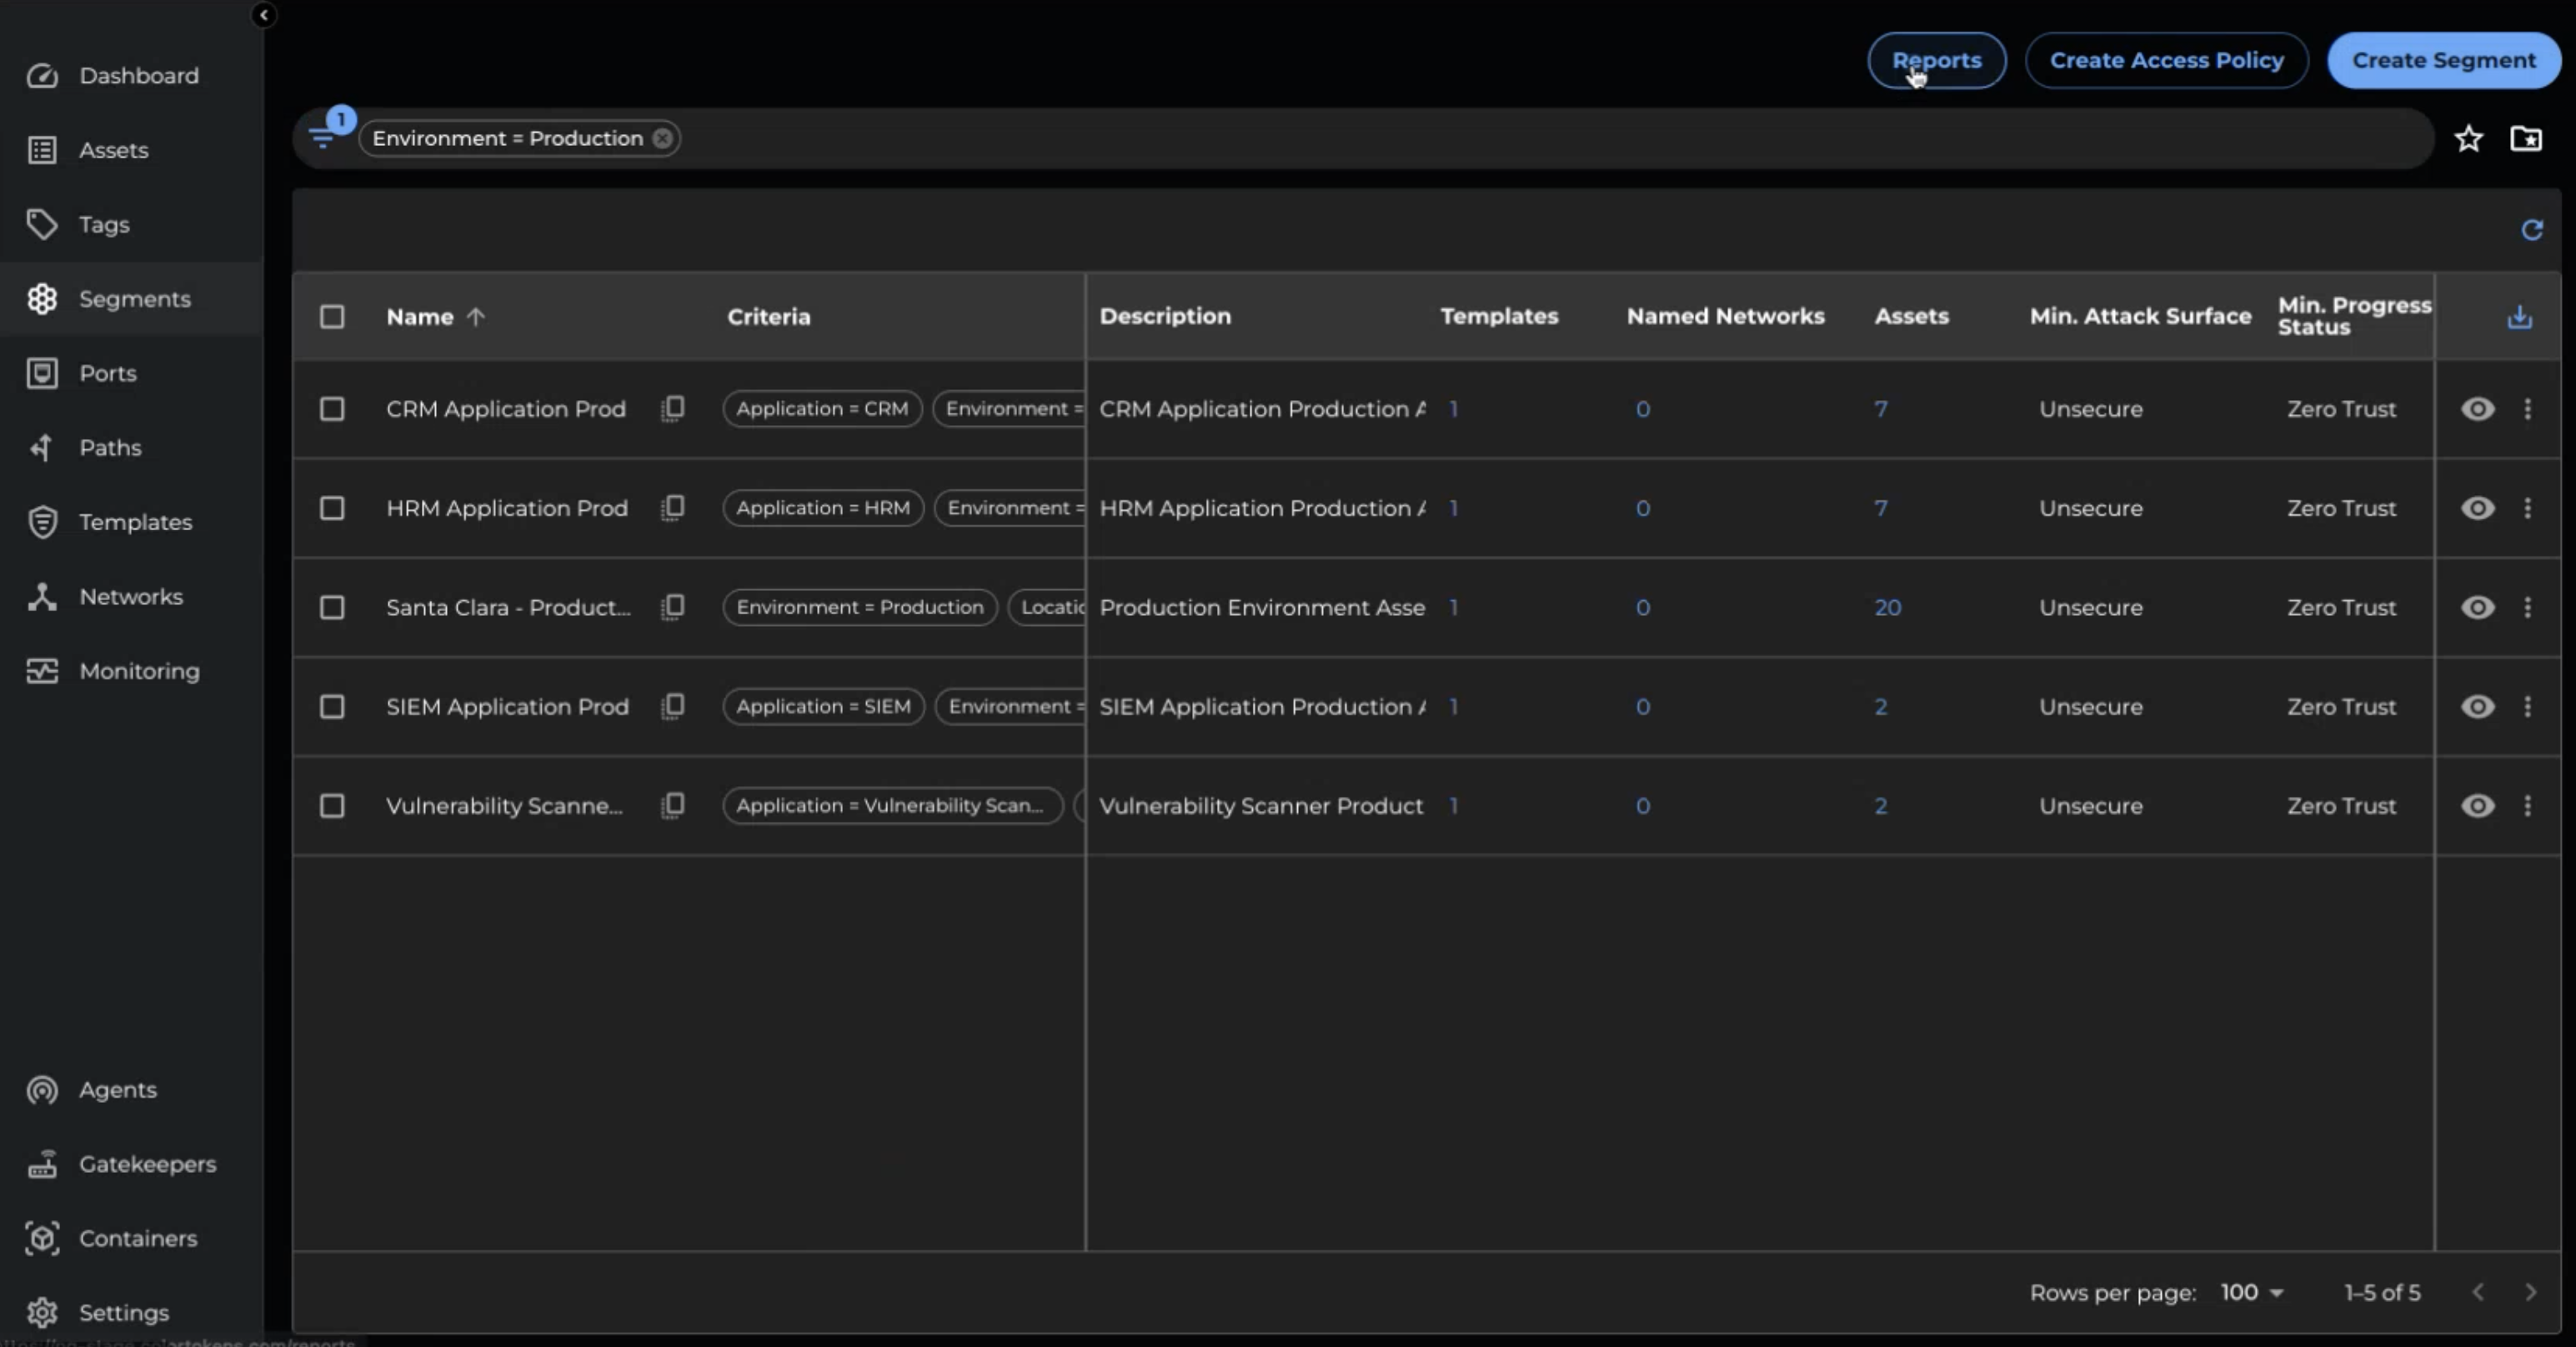Click the Create Access Policy button

click(x=2166, y=60)
